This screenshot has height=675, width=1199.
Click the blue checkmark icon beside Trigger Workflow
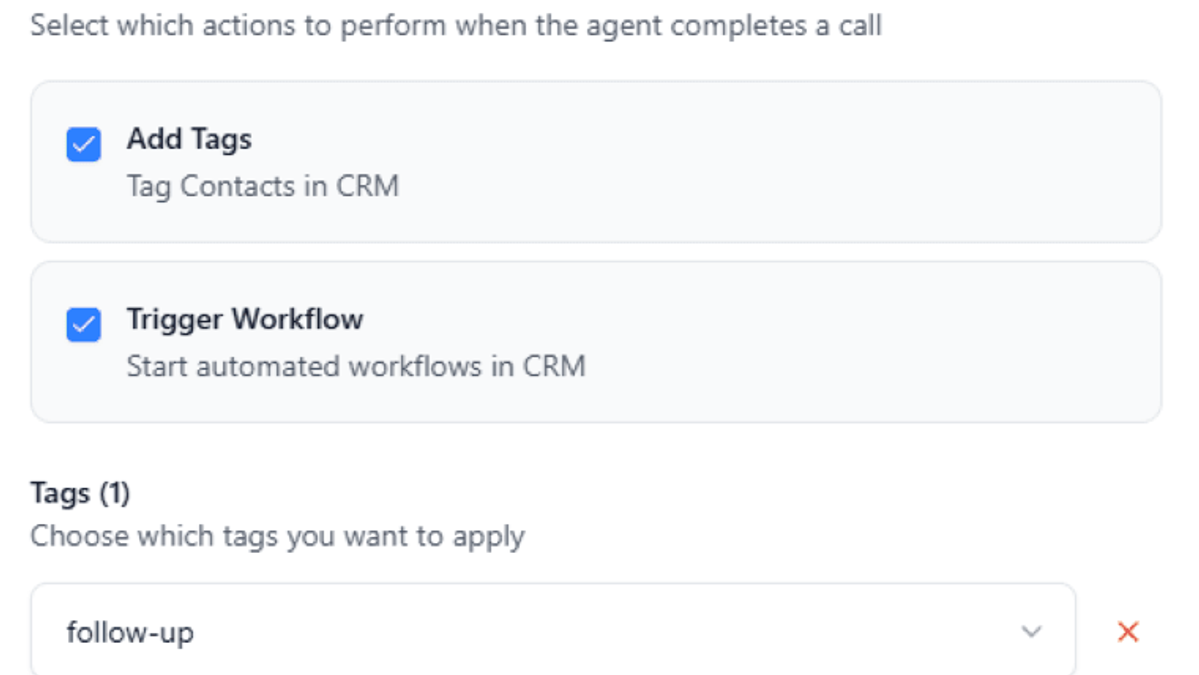[x=83, y=325]
